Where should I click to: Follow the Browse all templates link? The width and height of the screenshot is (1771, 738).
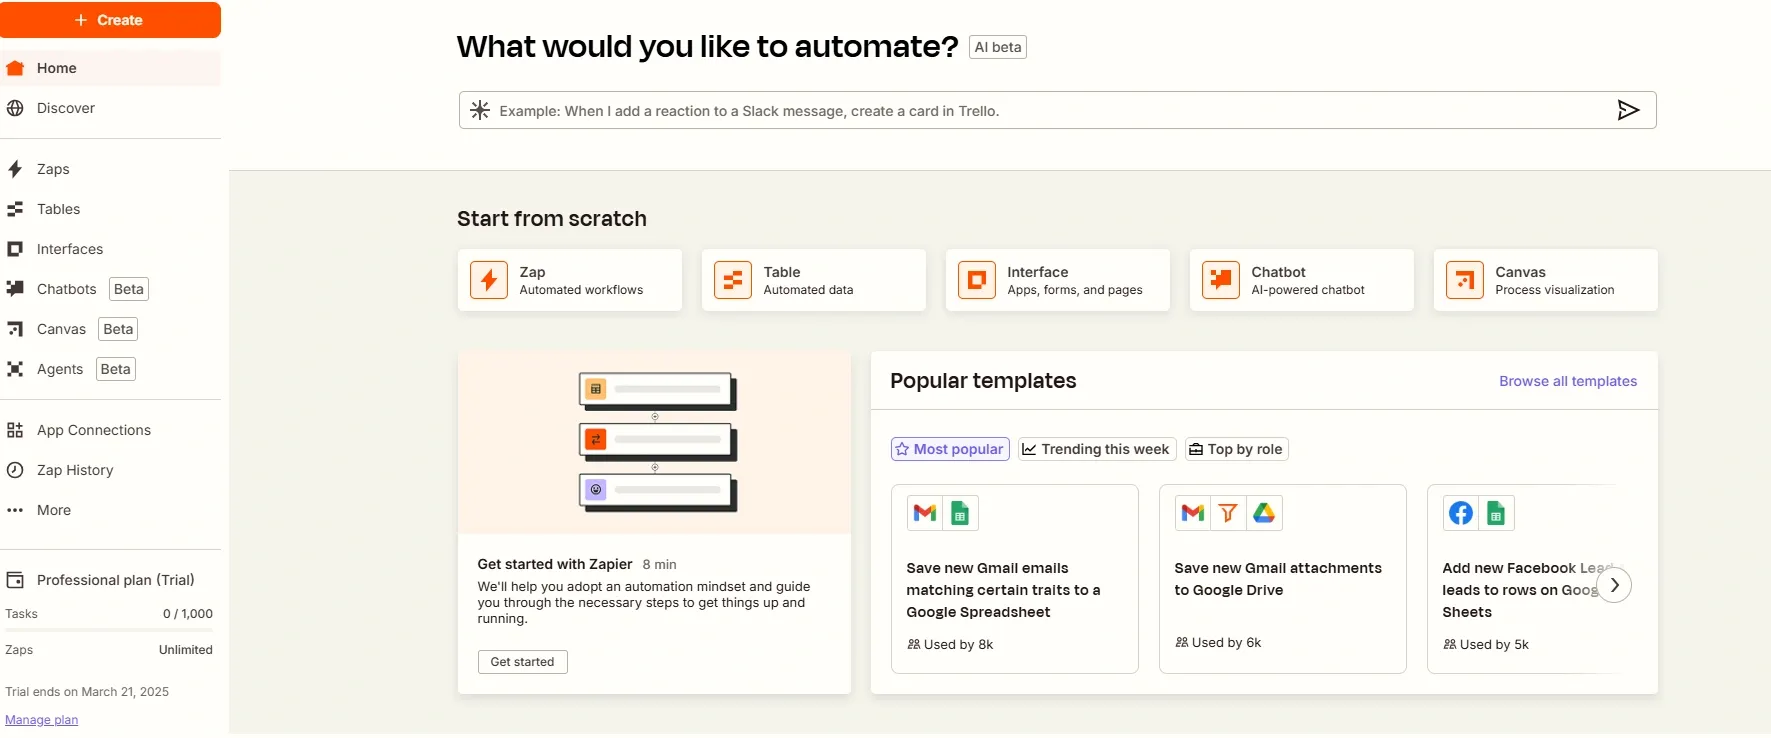pyautogui.click(x=1567, y=381)
